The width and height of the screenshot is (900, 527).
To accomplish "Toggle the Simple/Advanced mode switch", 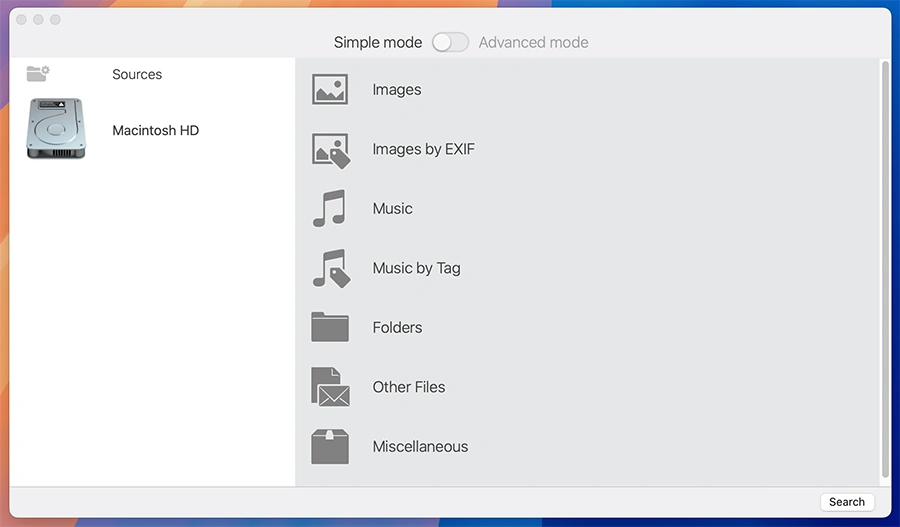I will point(450,43).
